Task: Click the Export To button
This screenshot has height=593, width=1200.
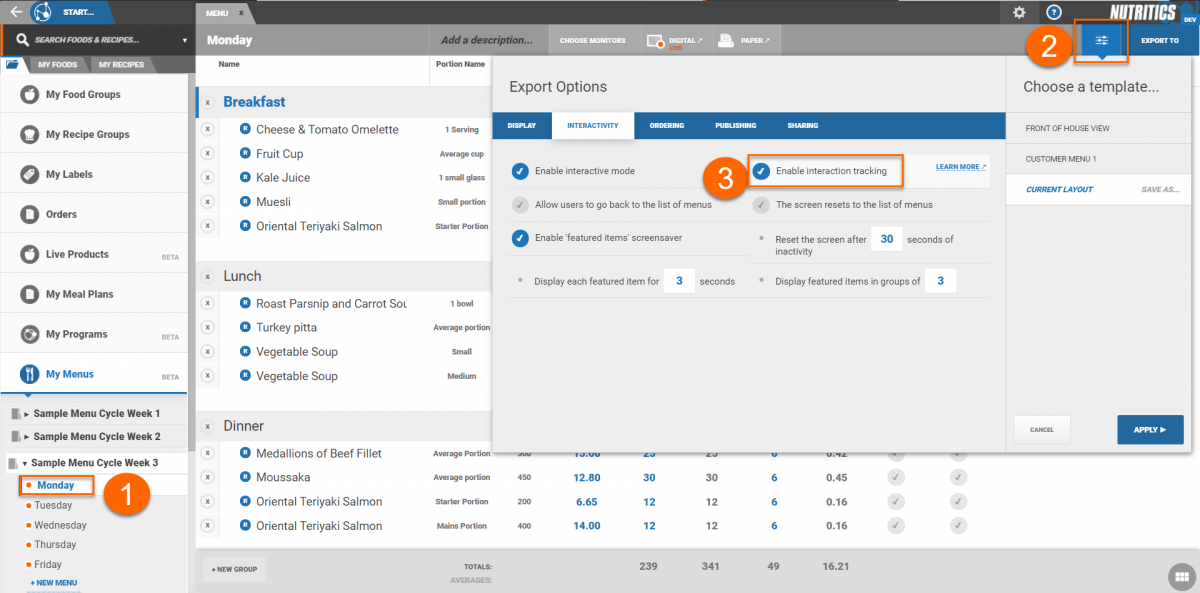Action: click(x=1160, y=41)
